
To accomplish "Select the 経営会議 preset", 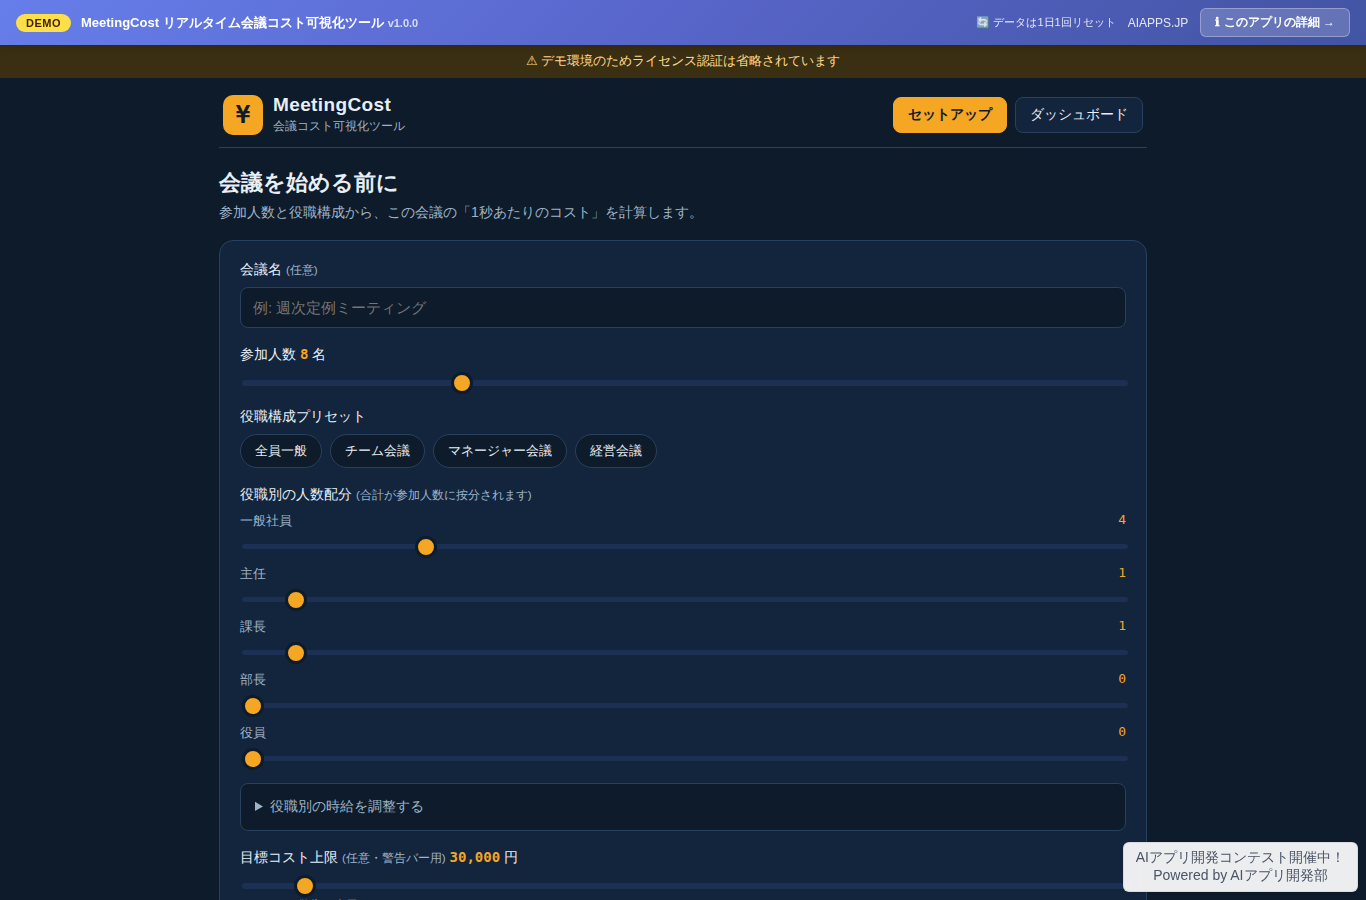I will pyautogui.click(x=616, y=451).
